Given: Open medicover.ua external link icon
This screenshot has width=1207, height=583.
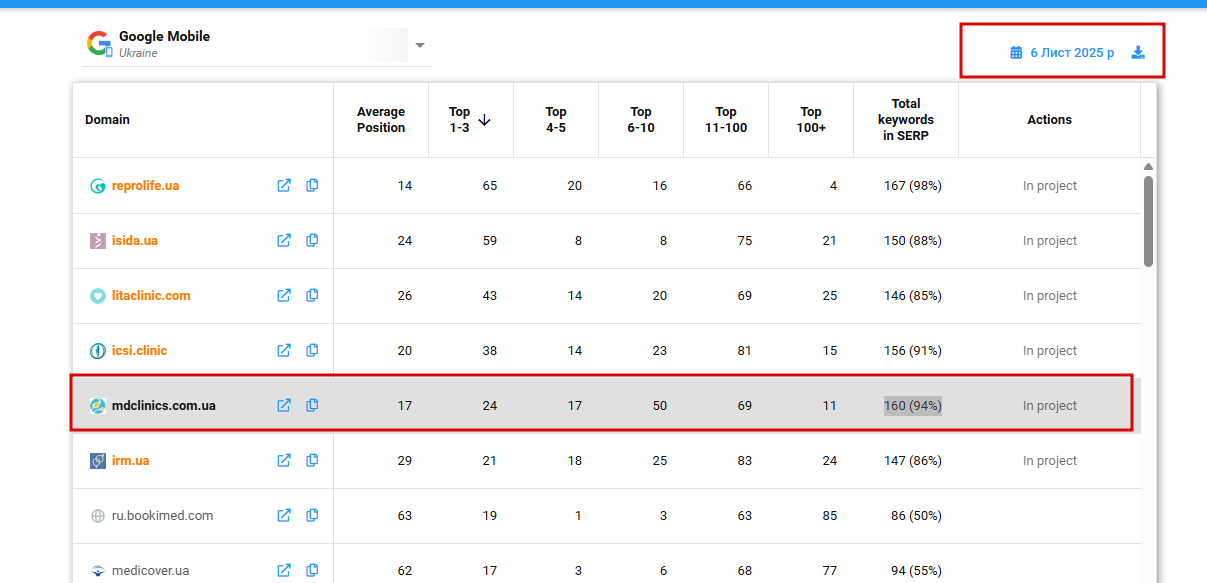Looking at the screenshot, I should point(284,570).
